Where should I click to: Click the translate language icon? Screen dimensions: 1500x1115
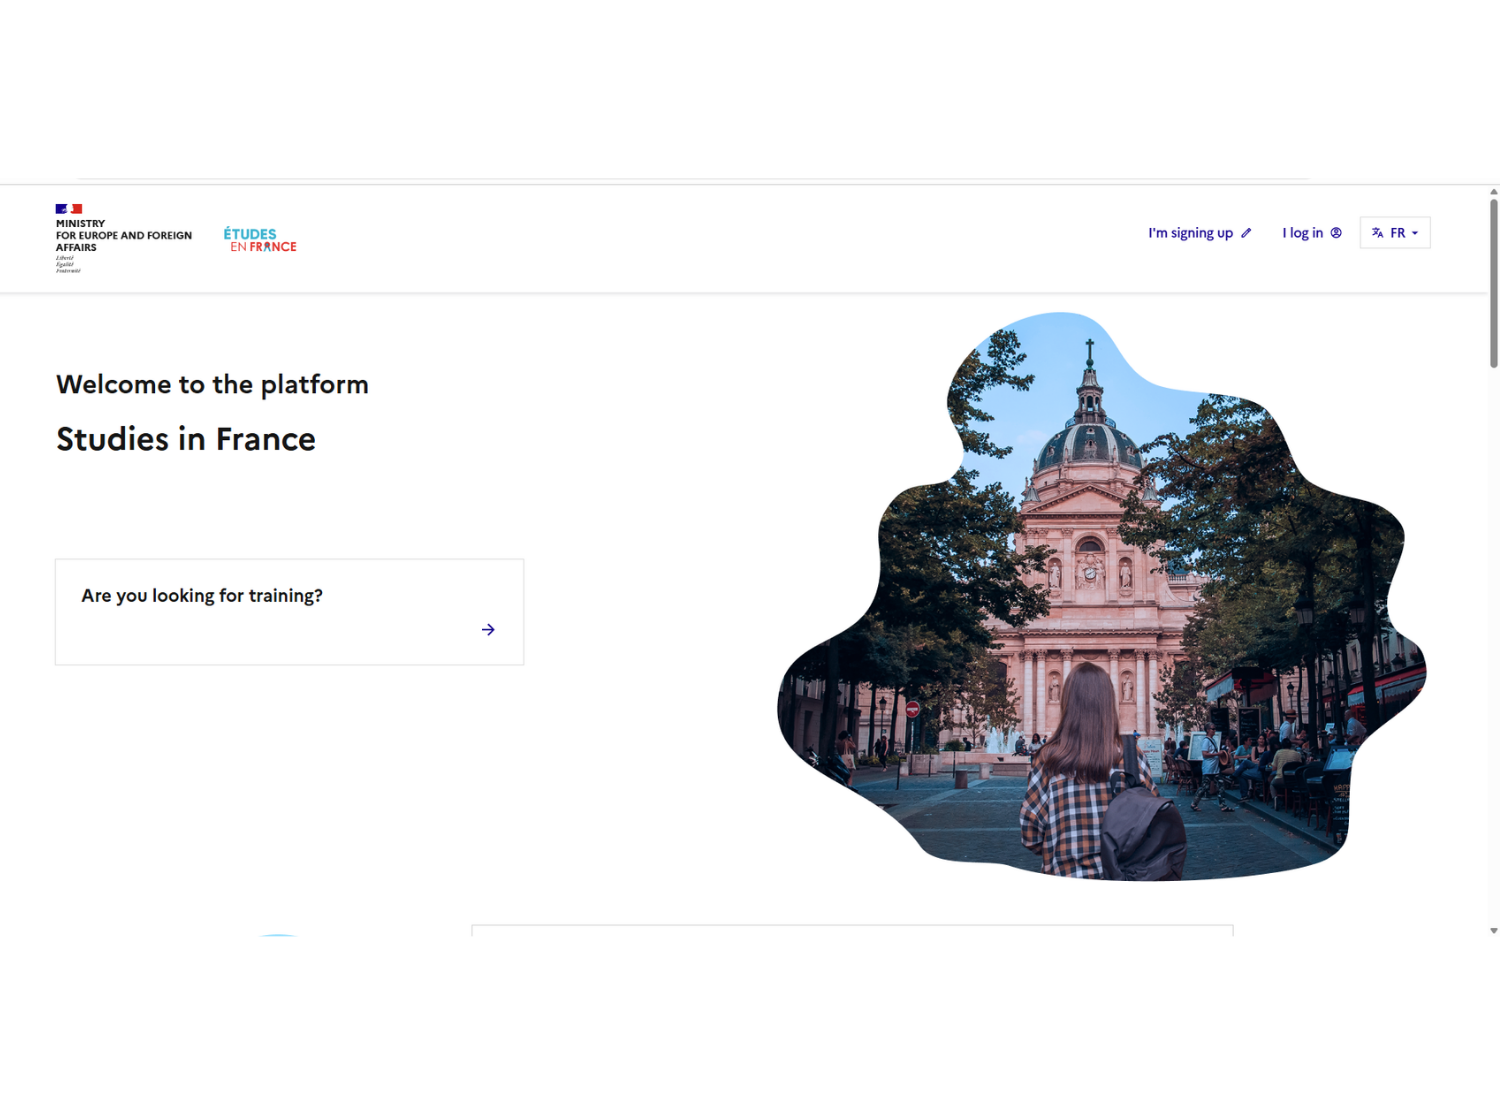pyautogui.click(x=1377, y=233)
